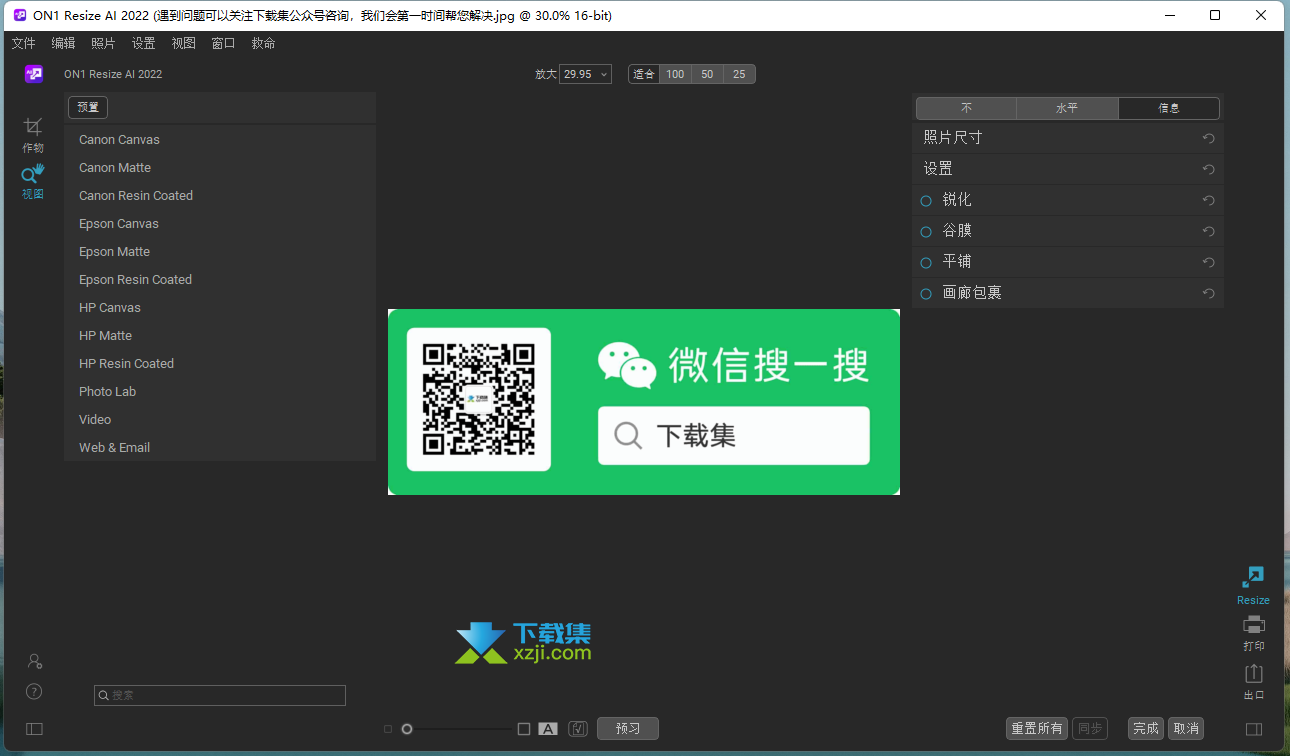1290x756 pixels.
Task: Select the Crop (作物) tool
Action: pyautogui.click(x=33, y=134)
